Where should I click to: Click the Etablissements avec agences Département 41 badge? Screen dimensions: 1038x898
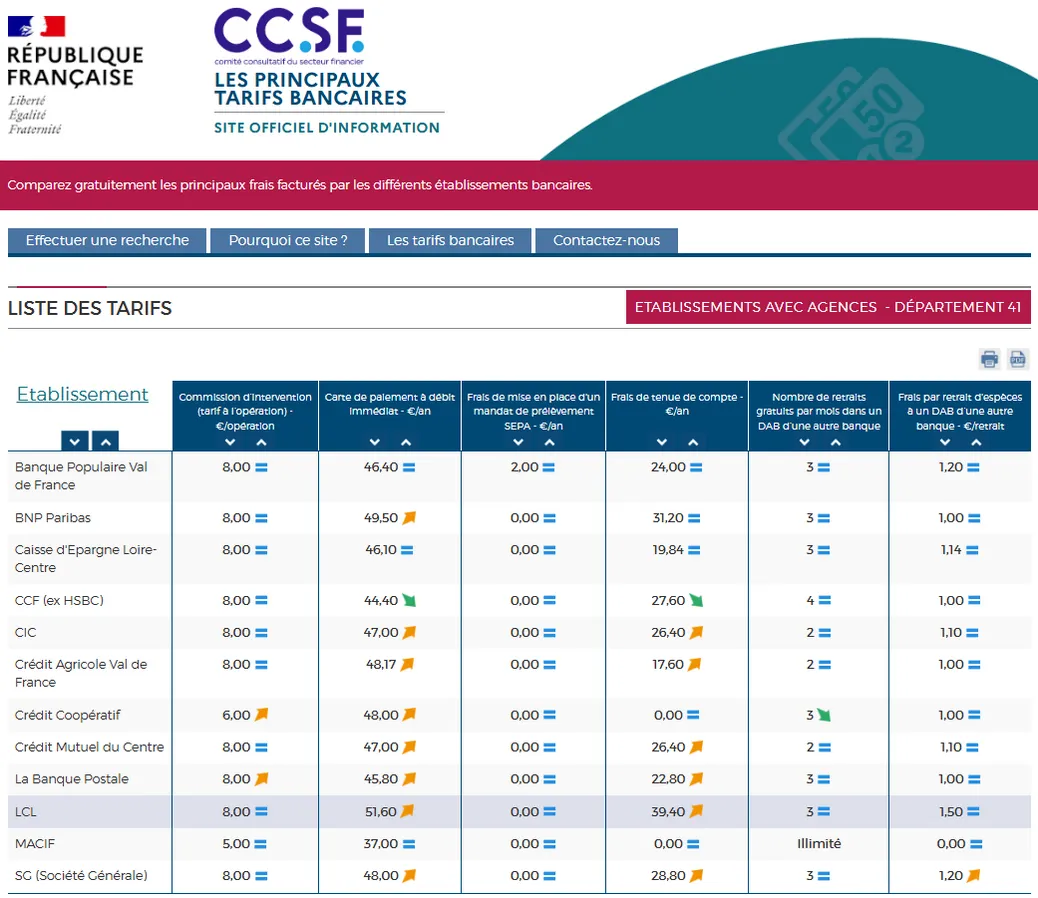coord(828,307)
